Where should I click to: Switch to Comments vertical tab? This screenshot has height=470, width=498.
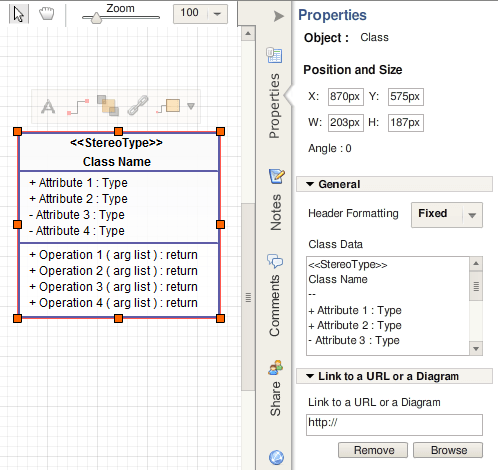[x=274, y=306]
